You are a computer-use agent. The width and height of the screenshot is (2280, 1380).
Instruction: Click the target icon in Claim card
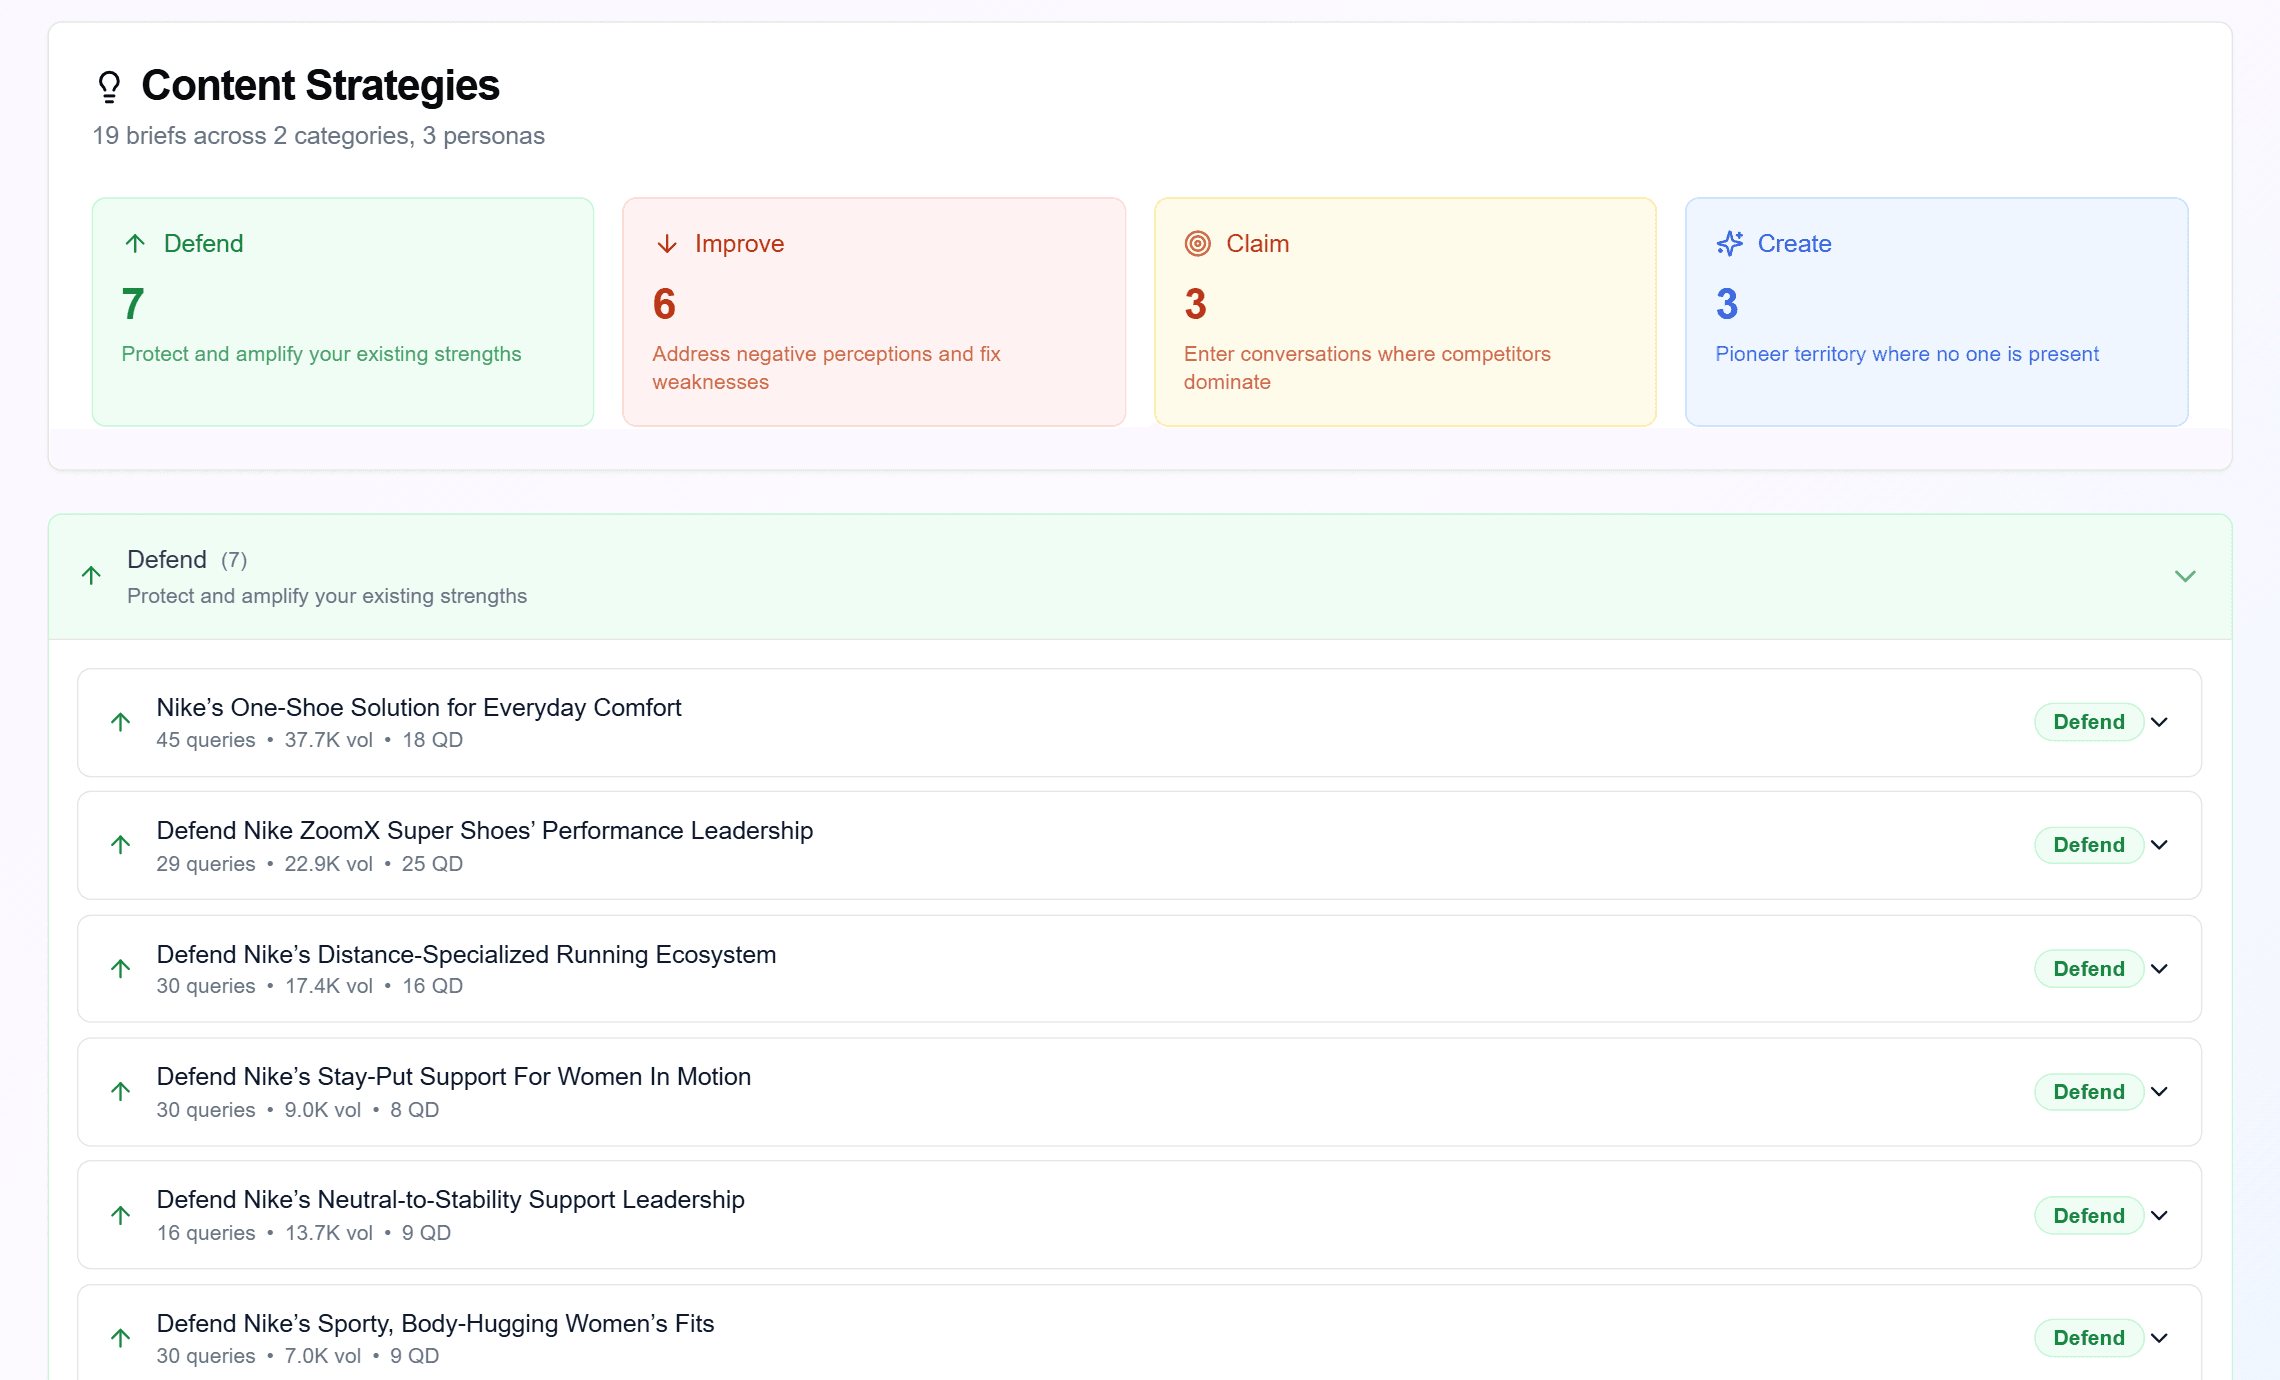coord(1197,244)
